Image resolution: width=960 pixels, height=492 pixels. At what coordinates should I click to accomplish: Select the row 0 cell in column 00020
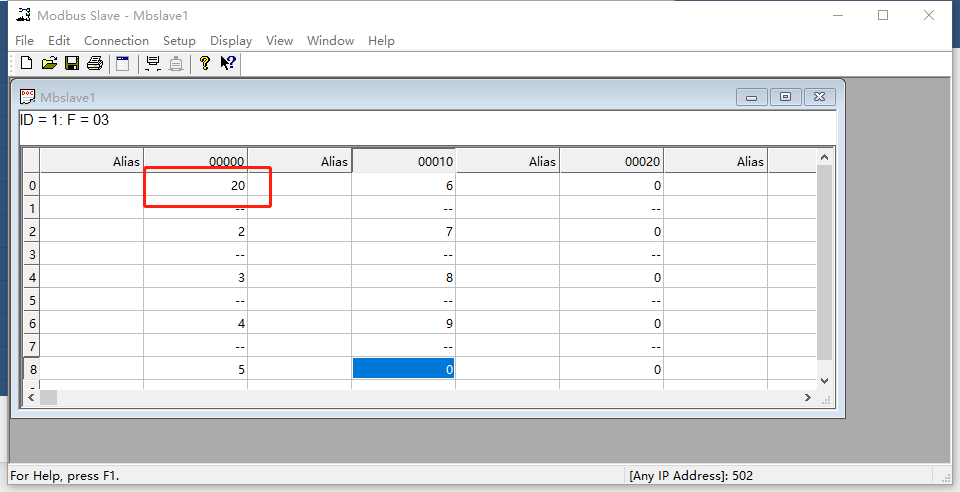(612, 185)
